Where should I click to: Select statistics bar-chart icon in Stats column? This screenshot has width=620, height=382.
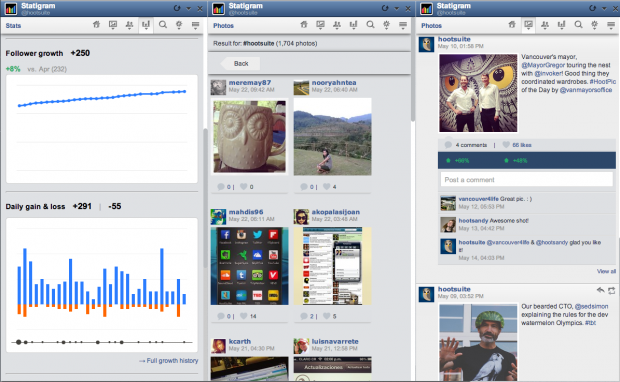click(x=146, y=25)
